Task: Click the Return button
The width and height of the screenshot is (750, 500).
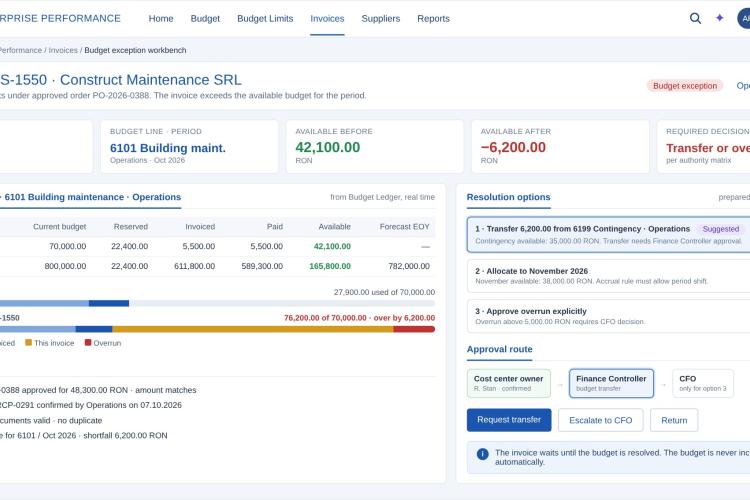Action: (674, 420)
